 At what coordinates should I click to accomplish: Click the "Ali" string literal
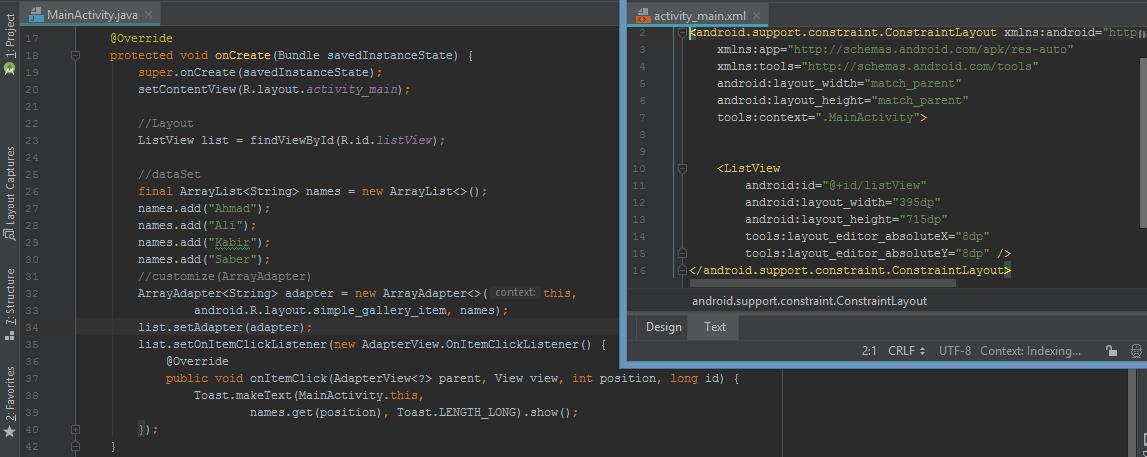tap(226, 225)
